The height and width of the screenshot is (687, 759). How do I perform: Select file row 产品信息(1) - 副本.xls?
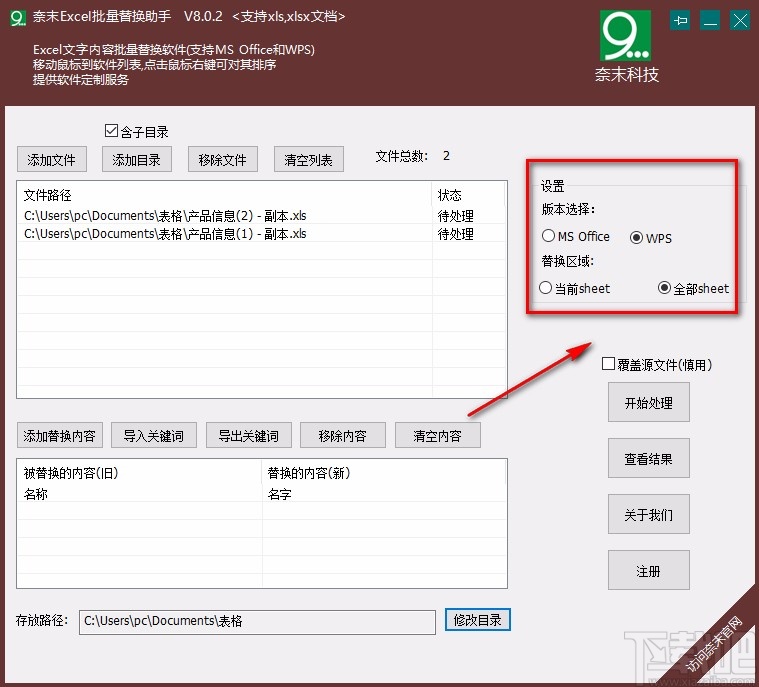coord(261,233)
